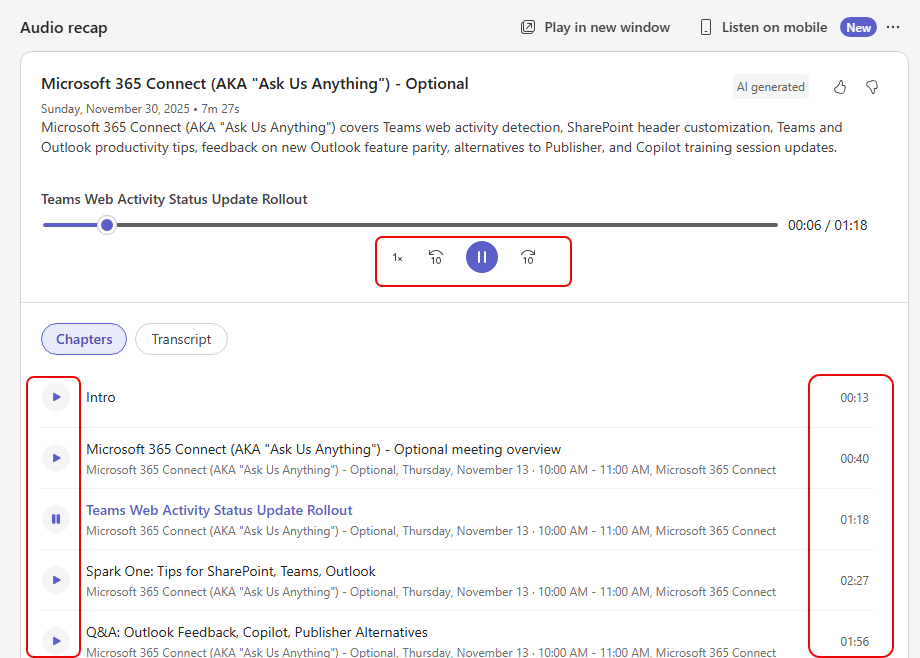
Task: Click the audio progress slider handle
Action: point(107,225)
